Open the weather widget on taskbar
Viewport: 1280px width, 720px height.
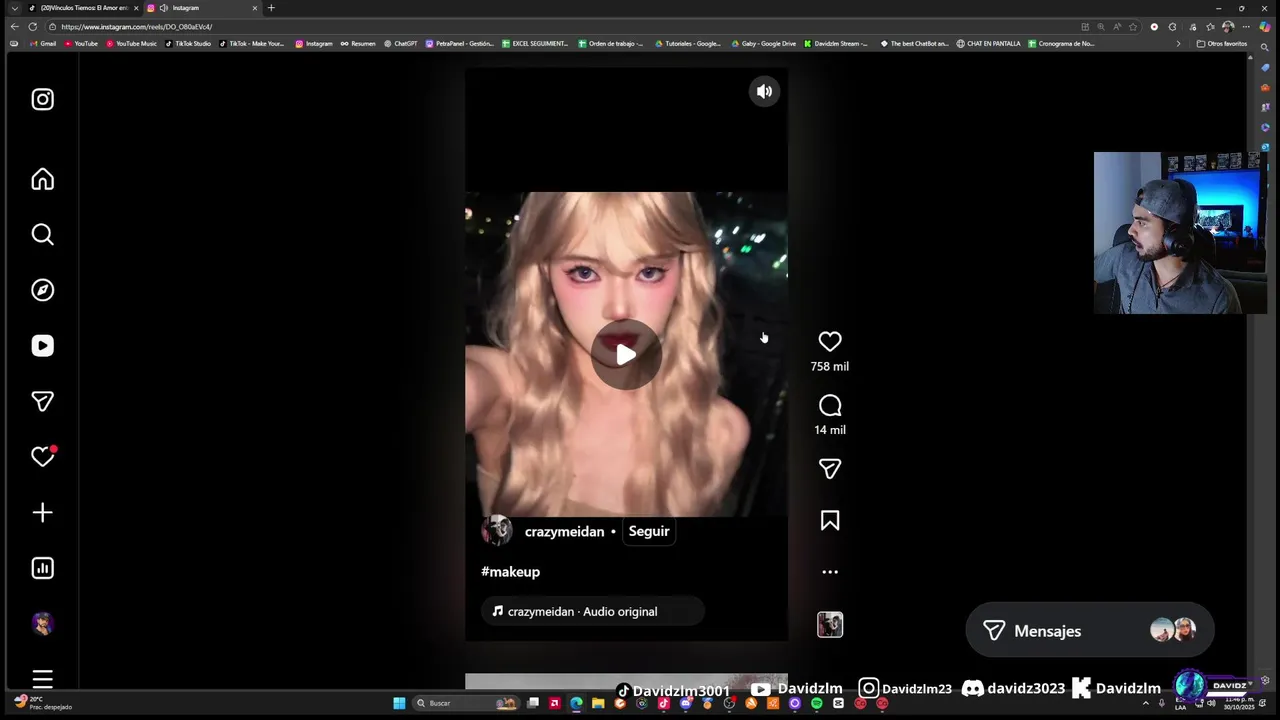coord(45,703)
